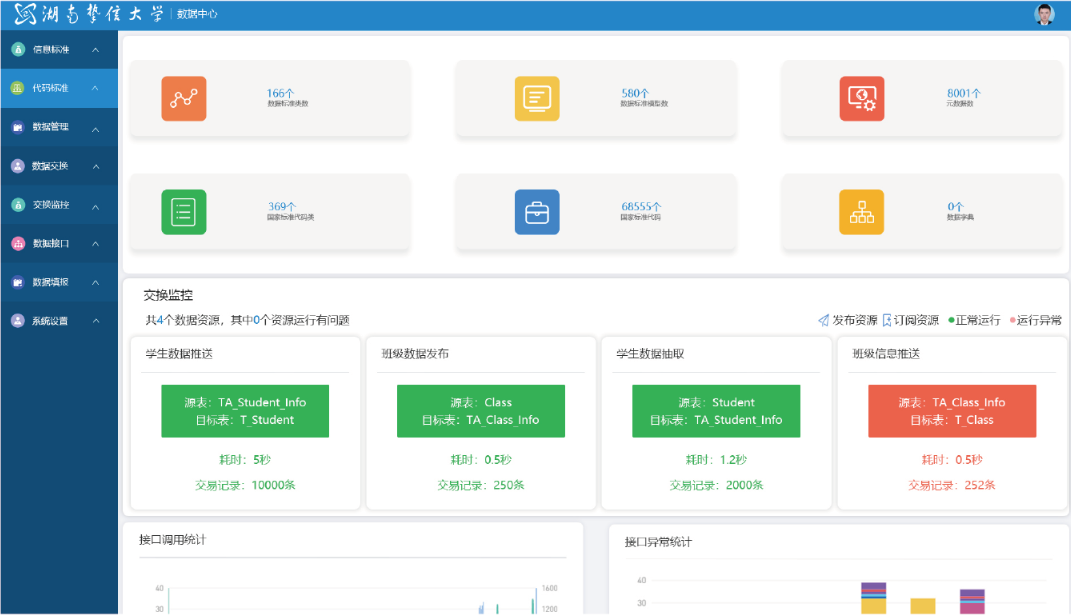Click the yellow hierarchy 数据字典 icon
The width and height of the screenshot is (1071, 615).
click(862, 212)
